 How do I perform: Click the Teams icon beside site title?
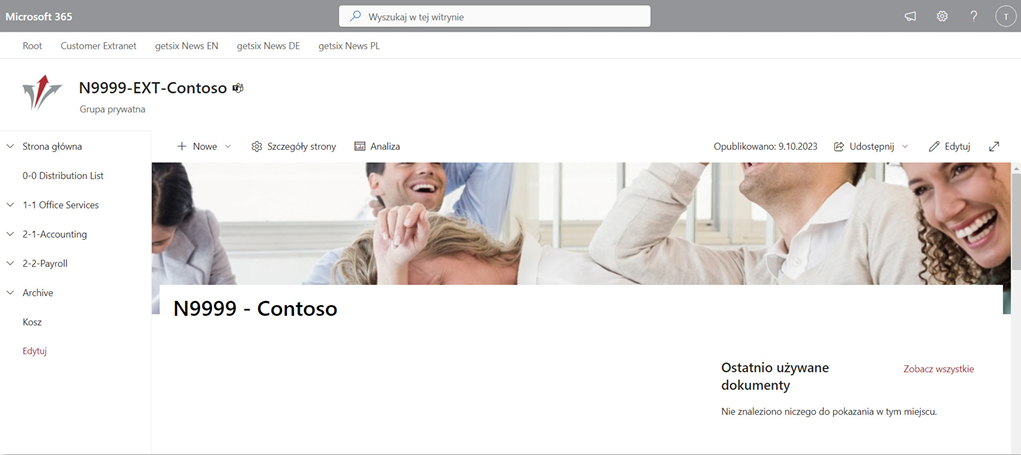238,88
